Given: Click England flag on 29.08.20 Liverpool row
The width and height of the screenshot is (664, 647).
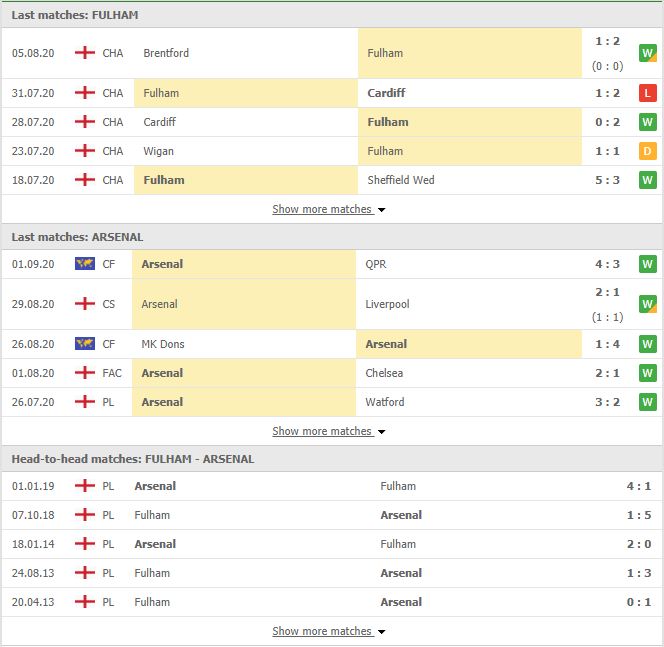Looking at the screenshot, I should point(85,304).
